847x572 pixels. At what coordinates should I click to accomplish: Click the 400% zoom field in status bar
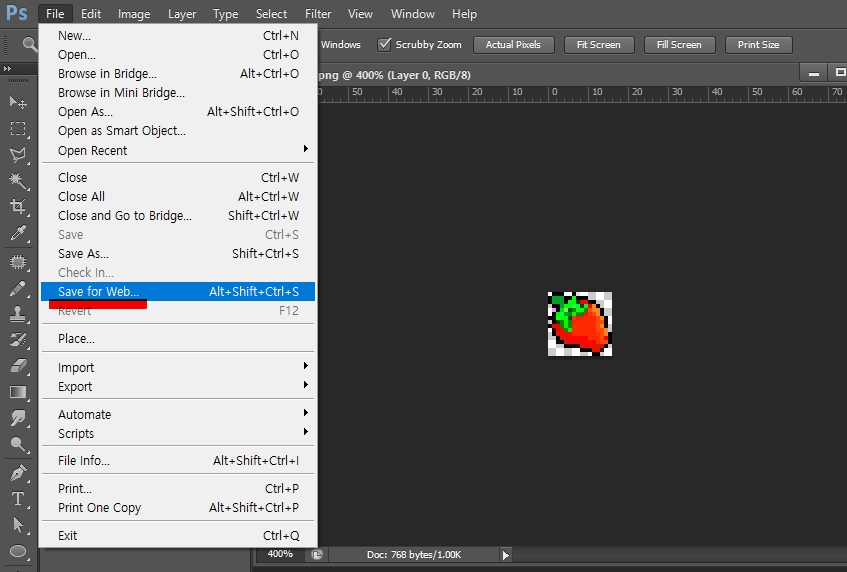pos(280,554)
